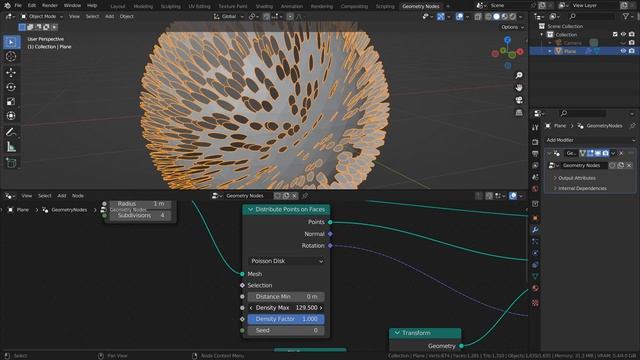Select the Annotate pencil tool

(x=11, y=132)
